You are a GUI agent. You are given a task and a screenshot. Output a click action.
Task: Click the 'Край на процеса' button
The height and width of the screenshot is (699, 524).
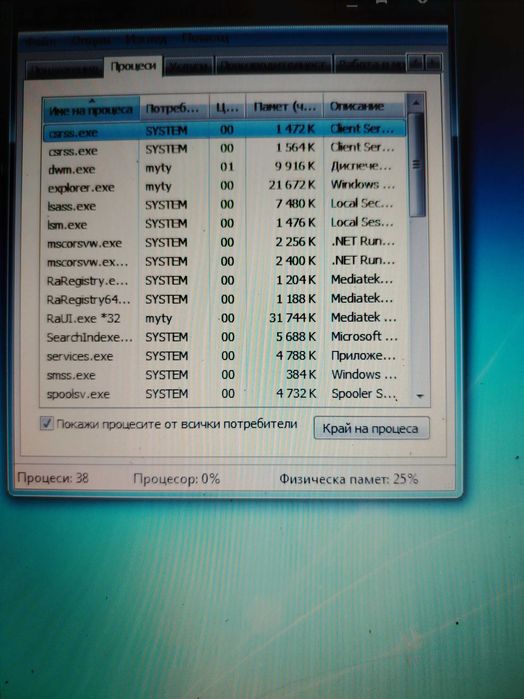(371, 428)
